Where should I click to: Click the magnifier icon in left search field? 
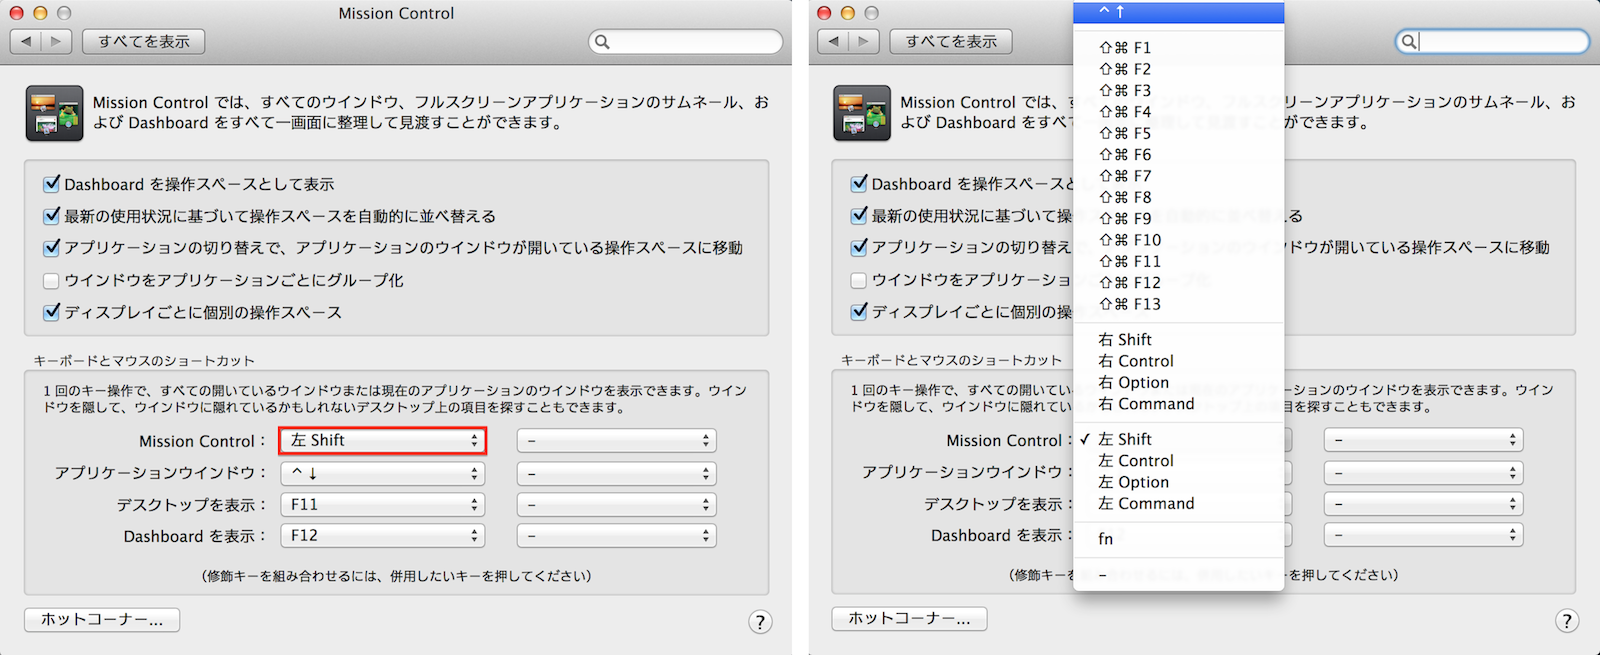(602, 42)
